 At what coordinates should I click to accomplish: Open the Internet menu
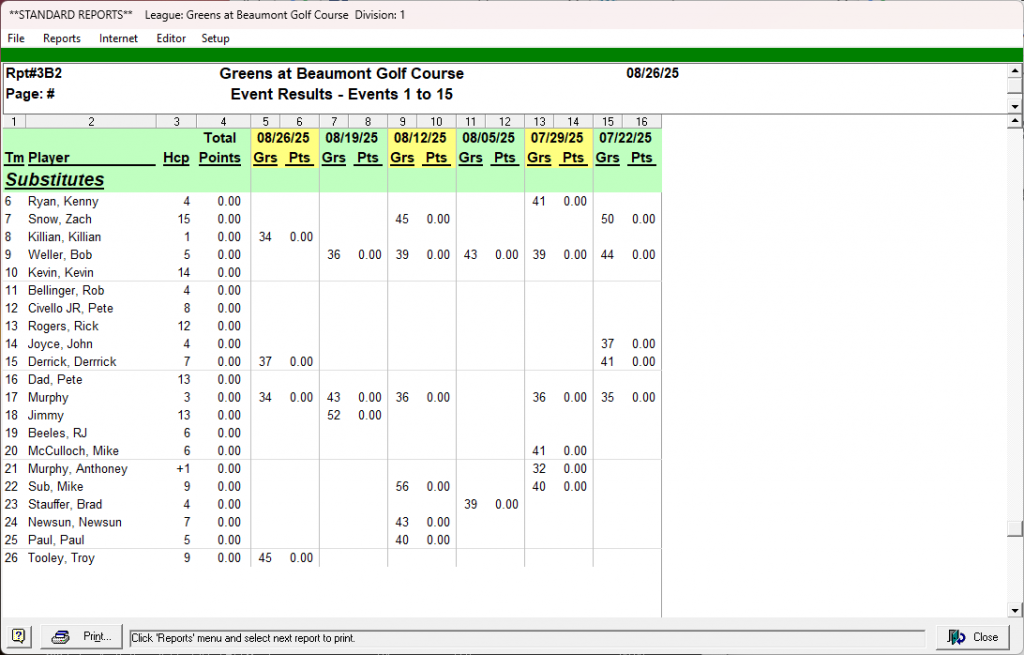[x=119, y=39]
